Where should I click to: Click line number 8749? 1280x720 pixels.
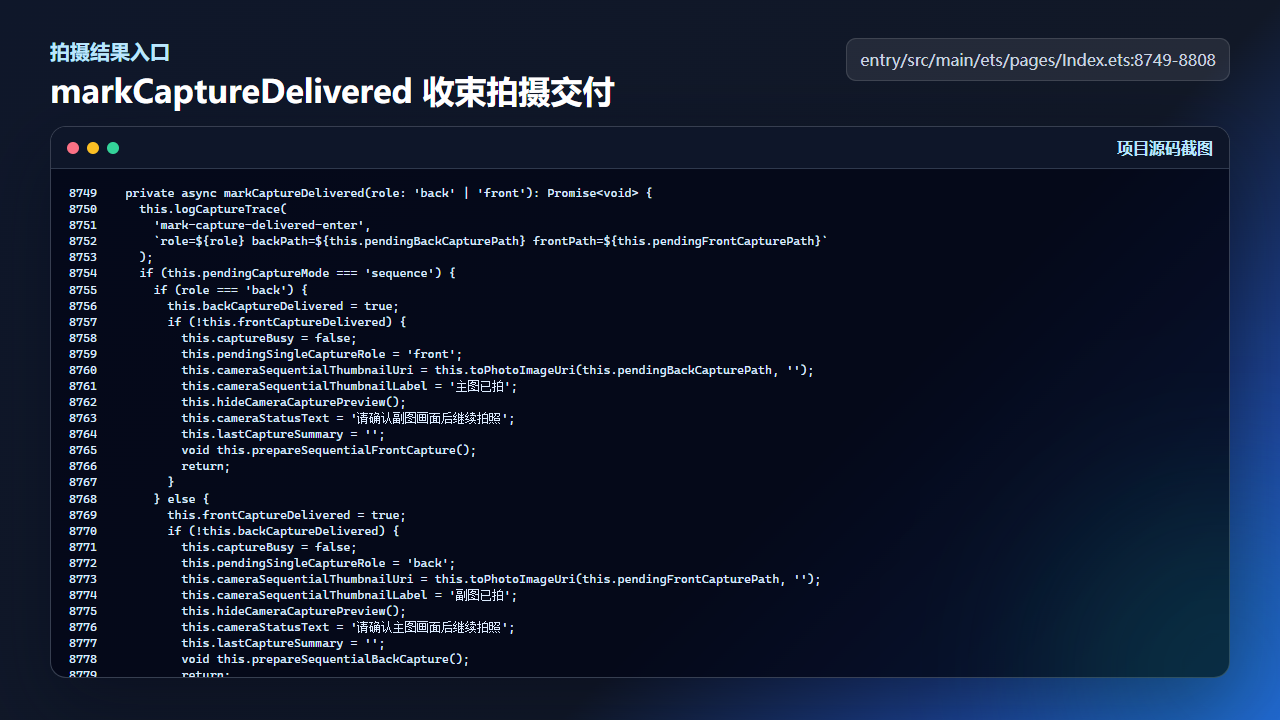tap(83, 193)
